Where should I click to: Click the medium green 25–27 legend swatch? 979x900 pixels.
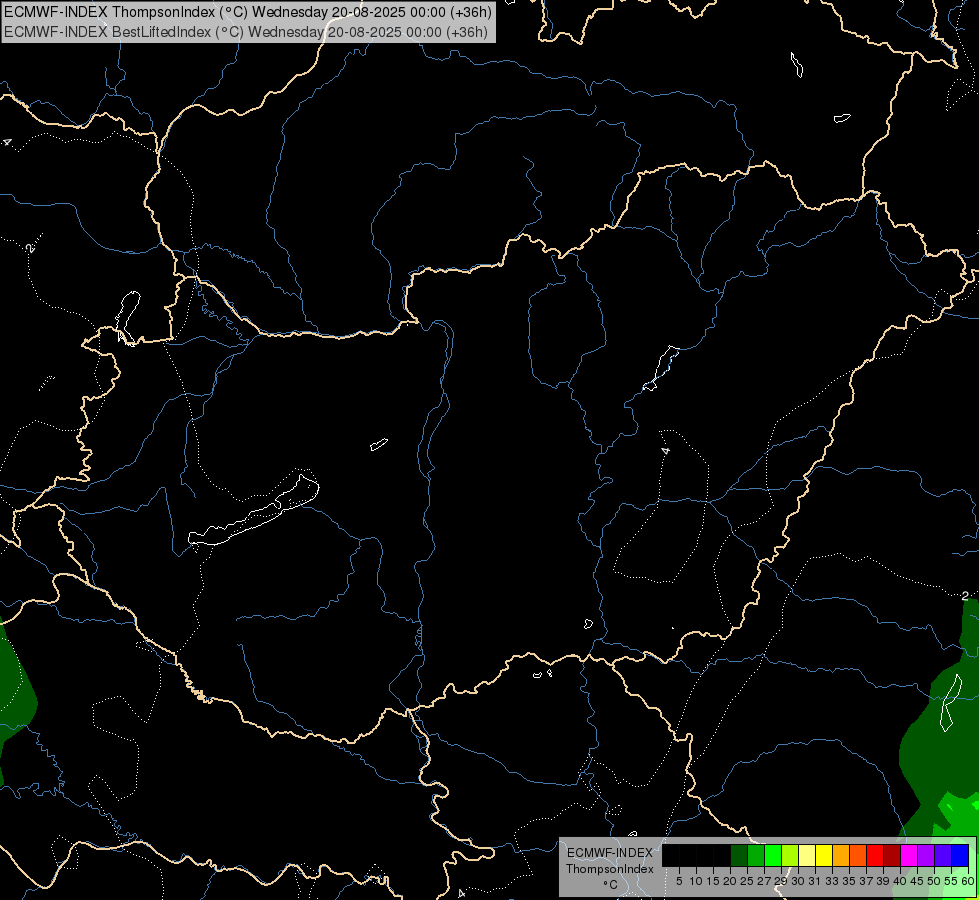click(x=756, y=855)
